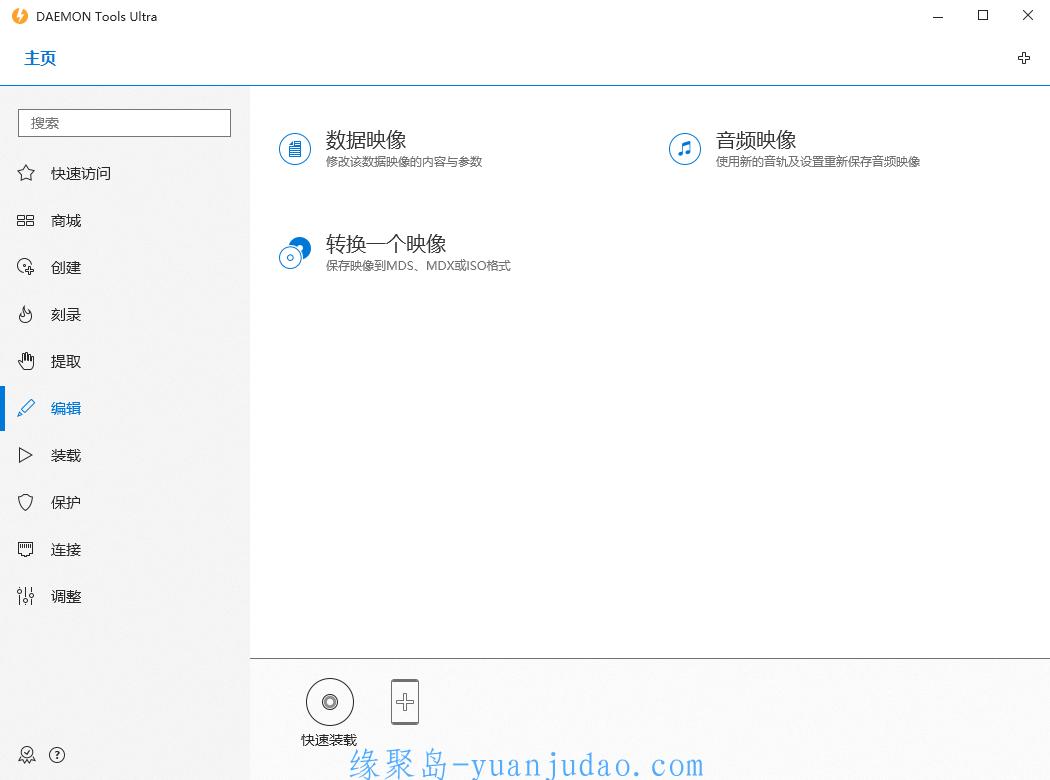This screenshot has height=780, width=1050.
Task: Choose 转换一个映像 convert image option
Action: [385, 244]
